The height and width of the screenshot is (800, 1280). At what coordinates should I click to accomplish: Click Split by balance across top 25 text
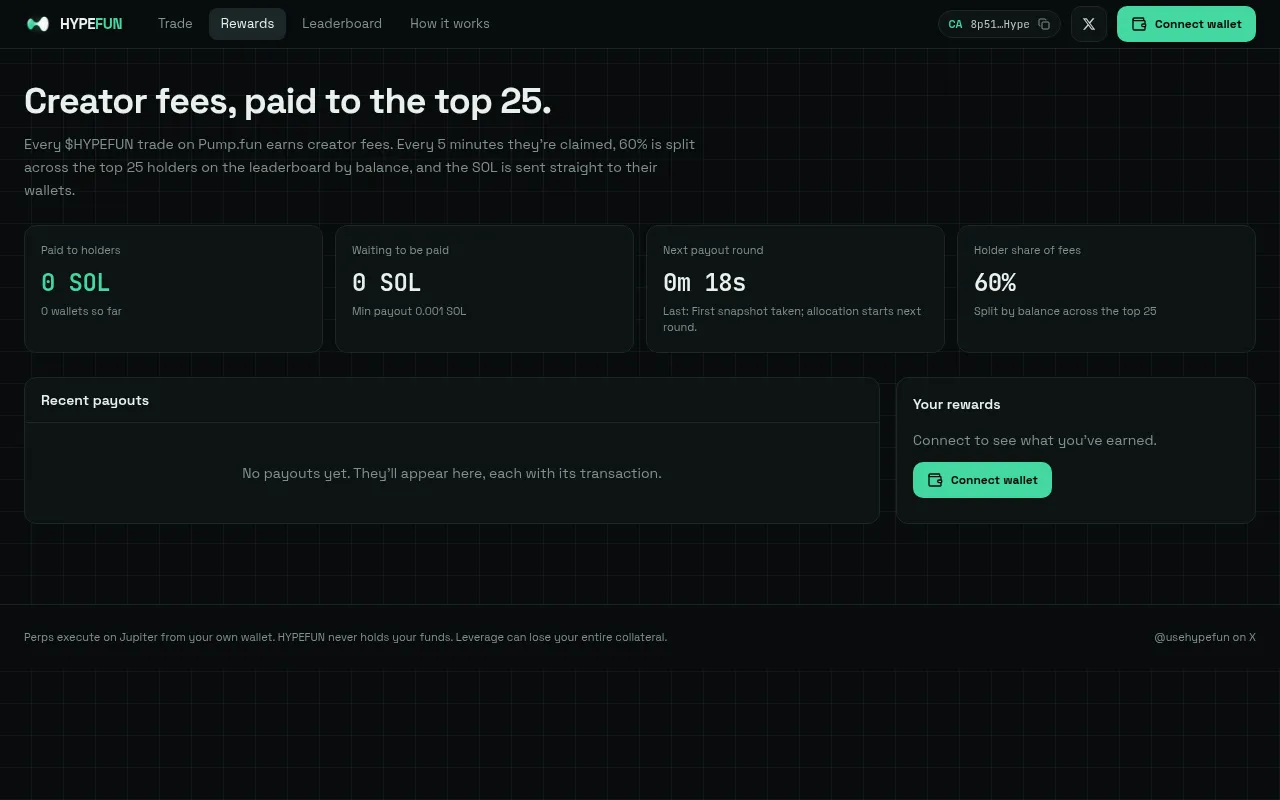pyautogui.click(x=1065, y=311)
